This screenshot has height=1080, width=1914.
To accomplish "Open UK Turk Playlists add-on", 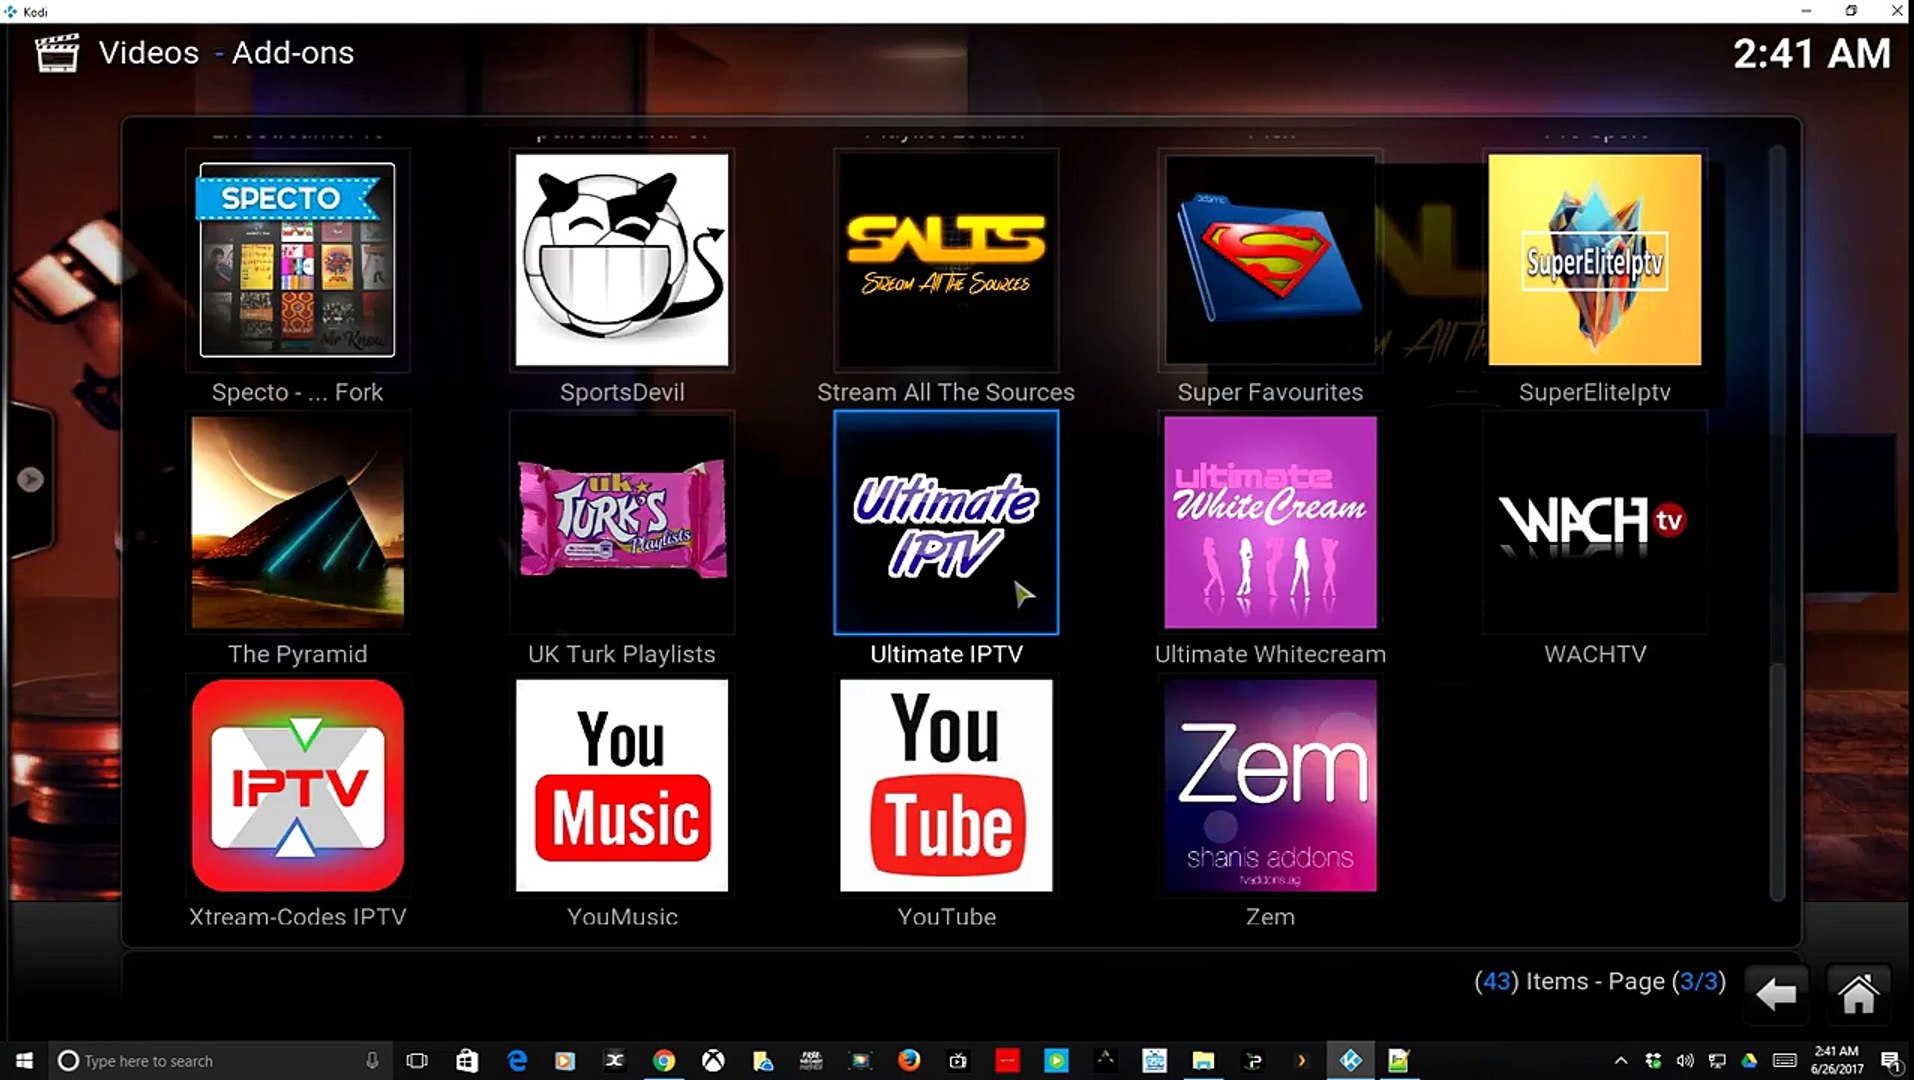I will coord(621,522).
